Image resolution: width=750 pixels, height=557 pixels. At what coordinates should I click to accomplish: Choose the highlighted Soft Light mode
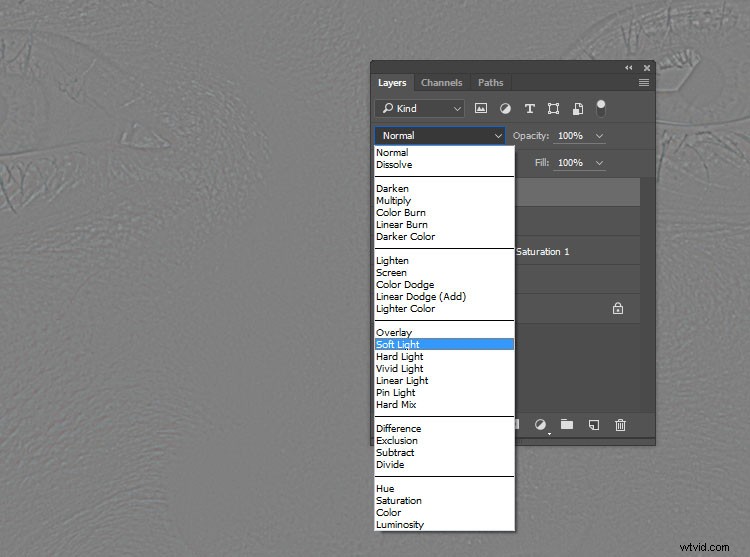coord(444,344)
